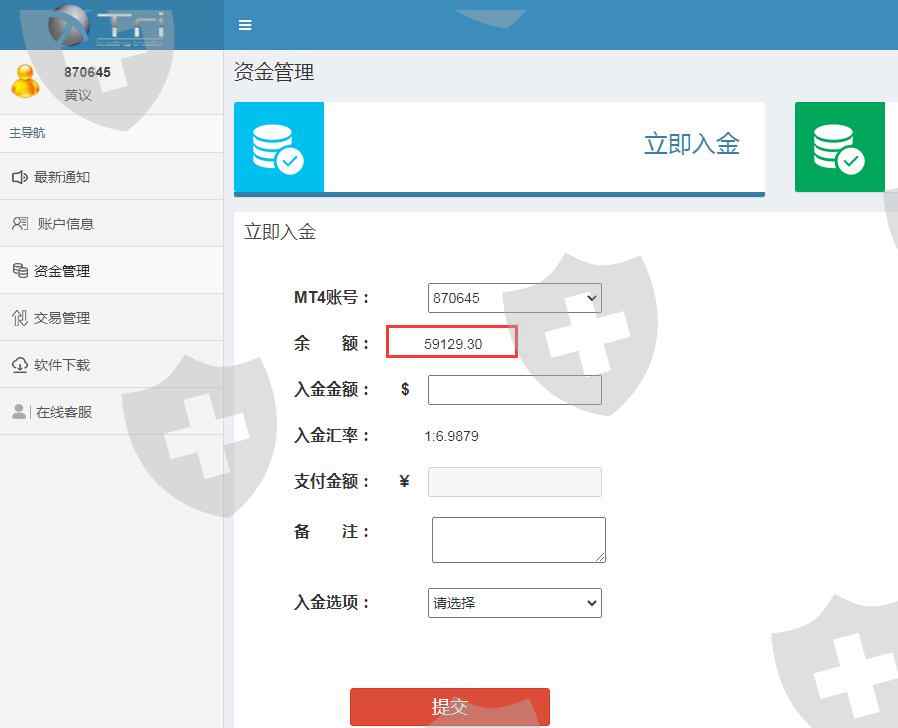
Task: Click the green database check icon
Action: 839,147
